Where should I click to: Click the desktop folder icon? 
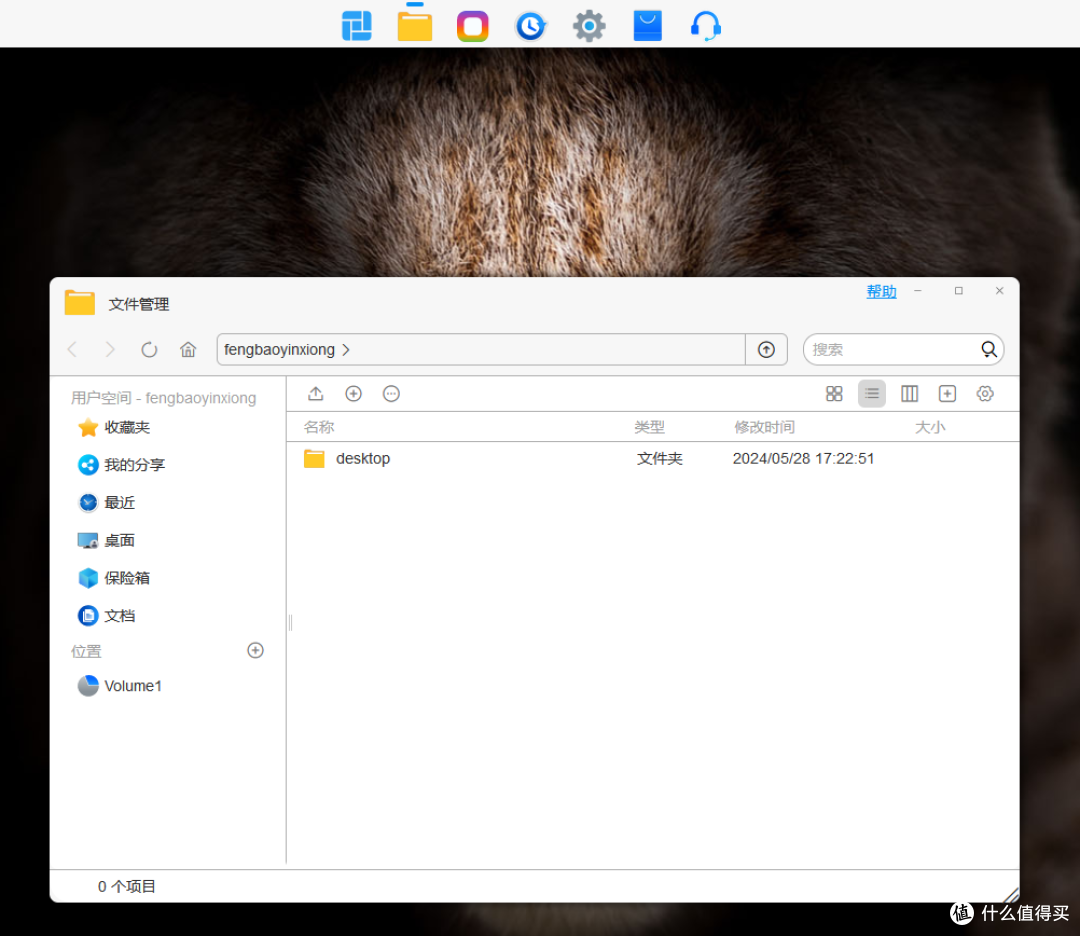coord(314,459)
